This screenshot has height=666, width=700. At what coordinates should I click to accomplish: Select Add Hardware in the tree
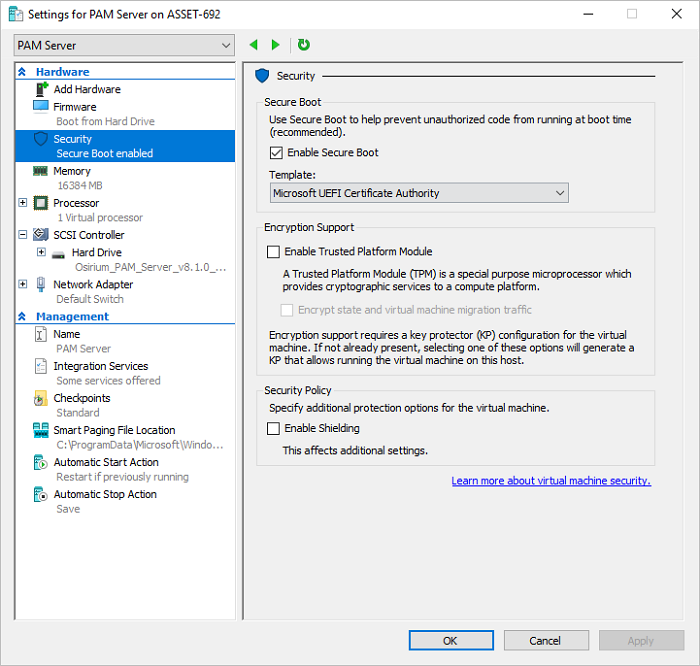[x=87, y=89]
